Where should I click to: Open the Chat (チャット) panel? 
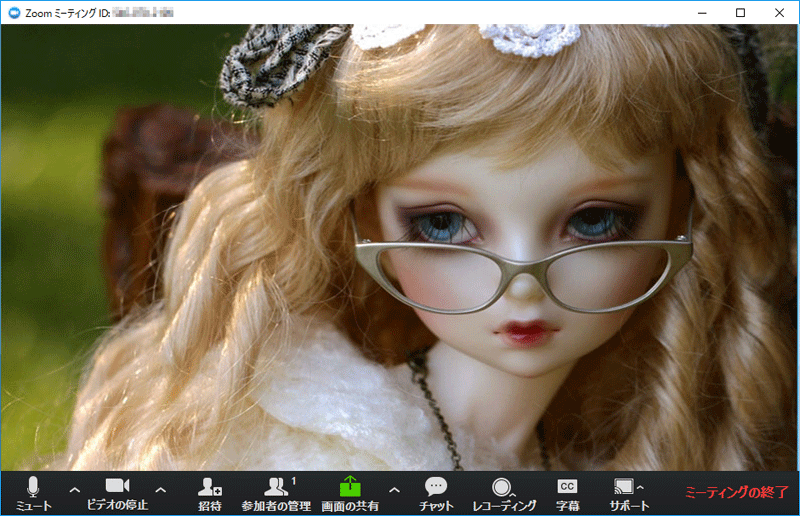point(436,492)
